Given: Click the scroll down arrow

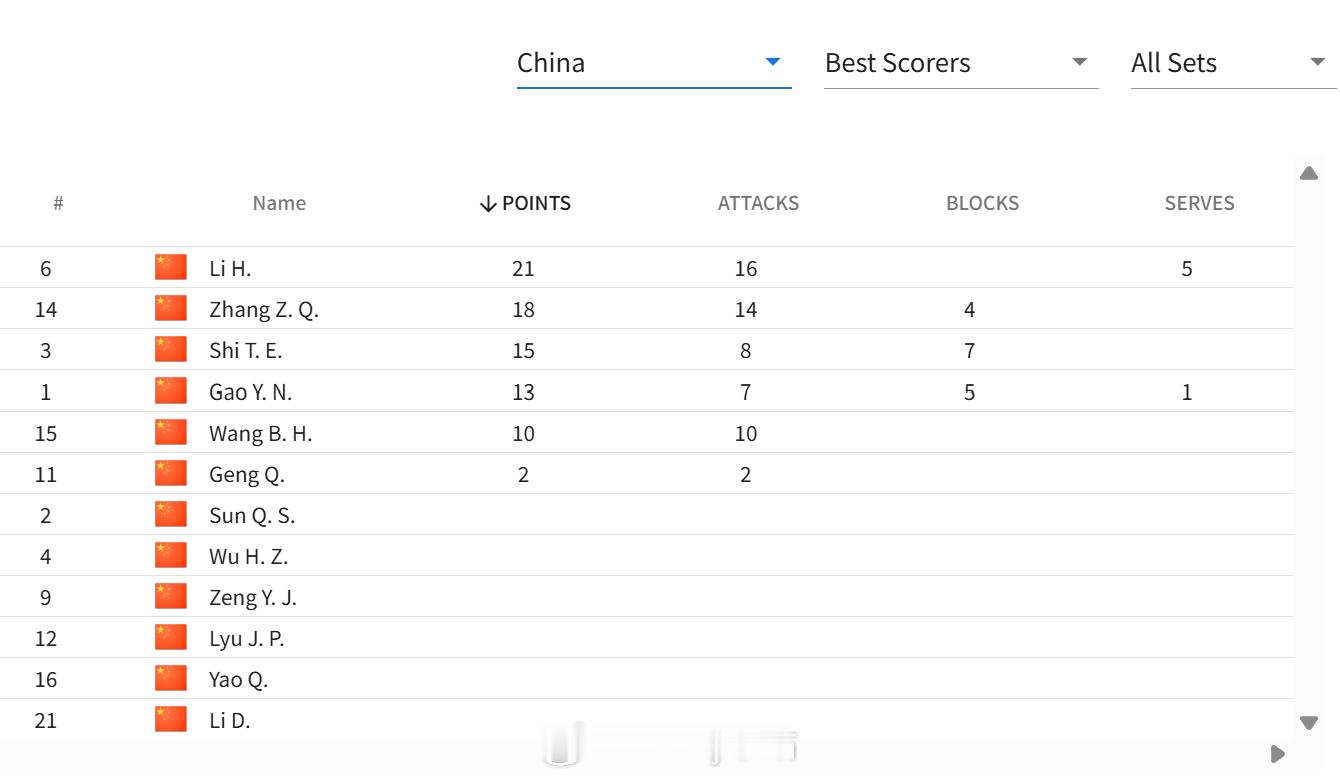Looking at the screenshot, I should (x=1308, y=722).
